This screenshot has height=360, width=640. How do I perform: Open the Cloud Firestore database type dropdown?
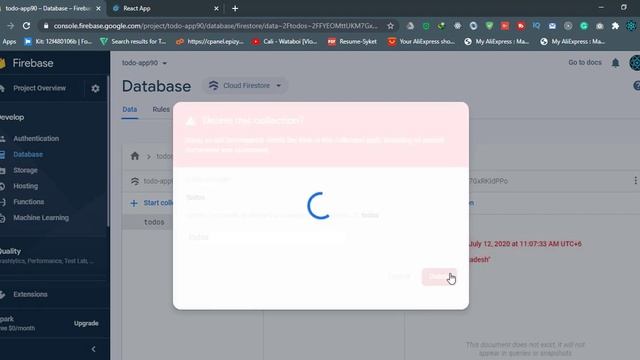tap(245, 86)
